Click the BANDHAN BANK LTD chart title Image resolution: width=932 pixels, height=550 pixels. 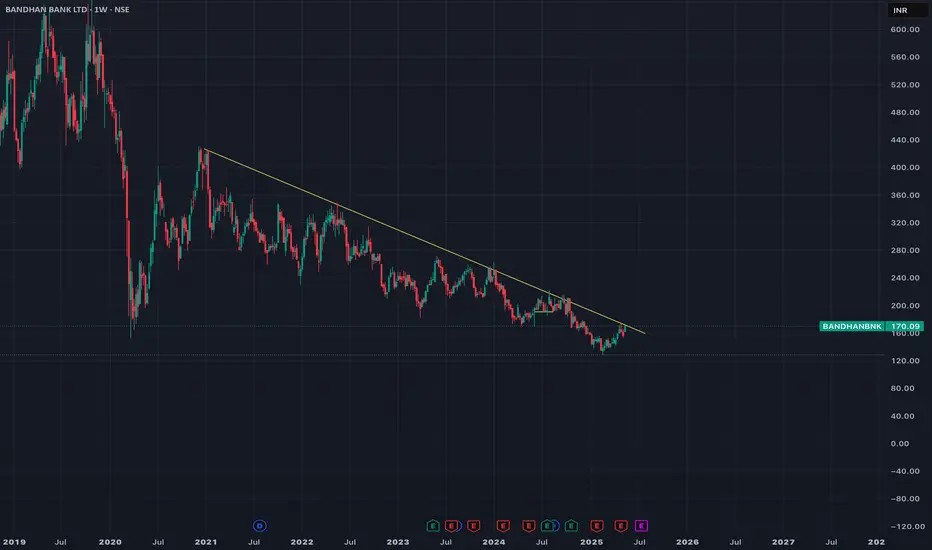click(x=67, y=10)
